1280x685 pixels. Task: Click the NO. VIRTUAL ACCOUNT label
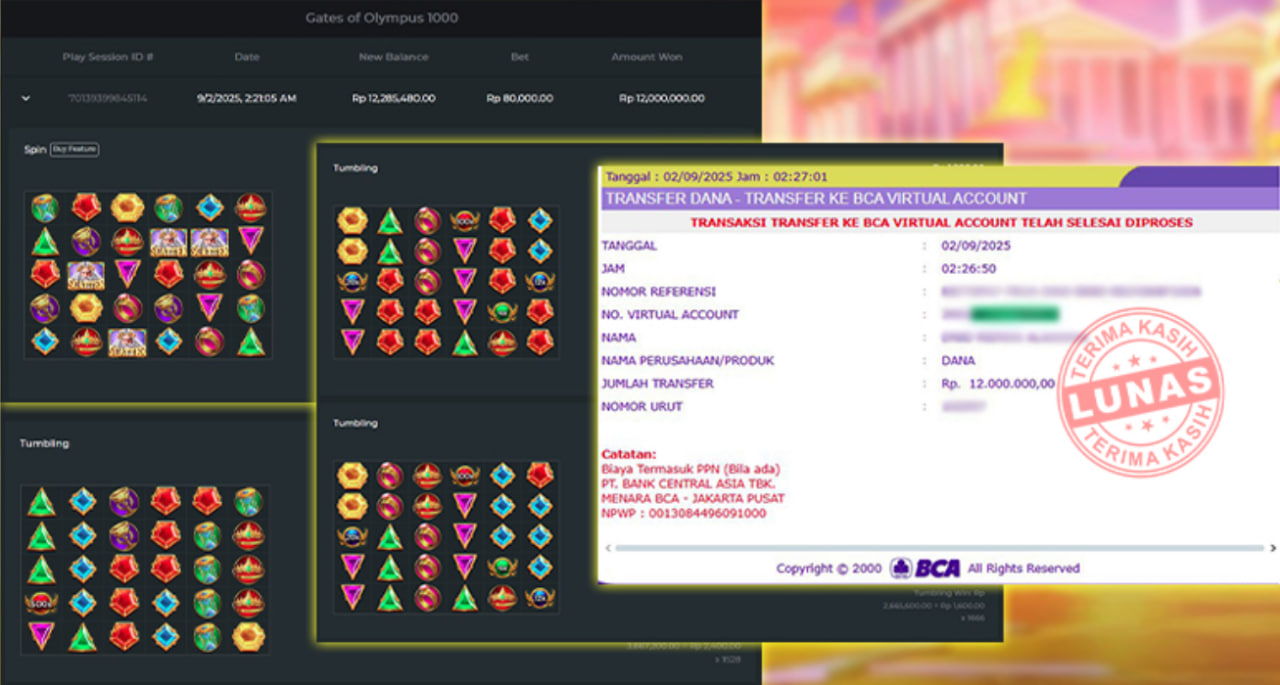click(x=670, y=314)
